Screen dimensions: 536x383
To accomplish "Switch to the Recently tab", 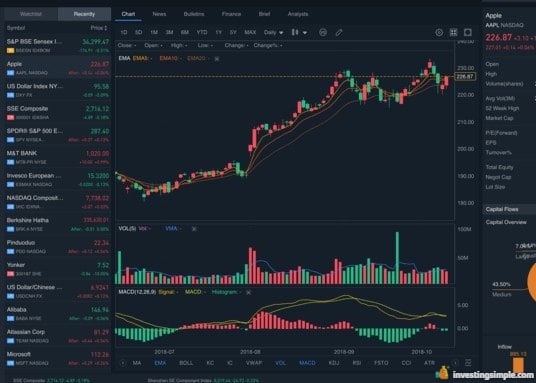I will pos(84,14).
